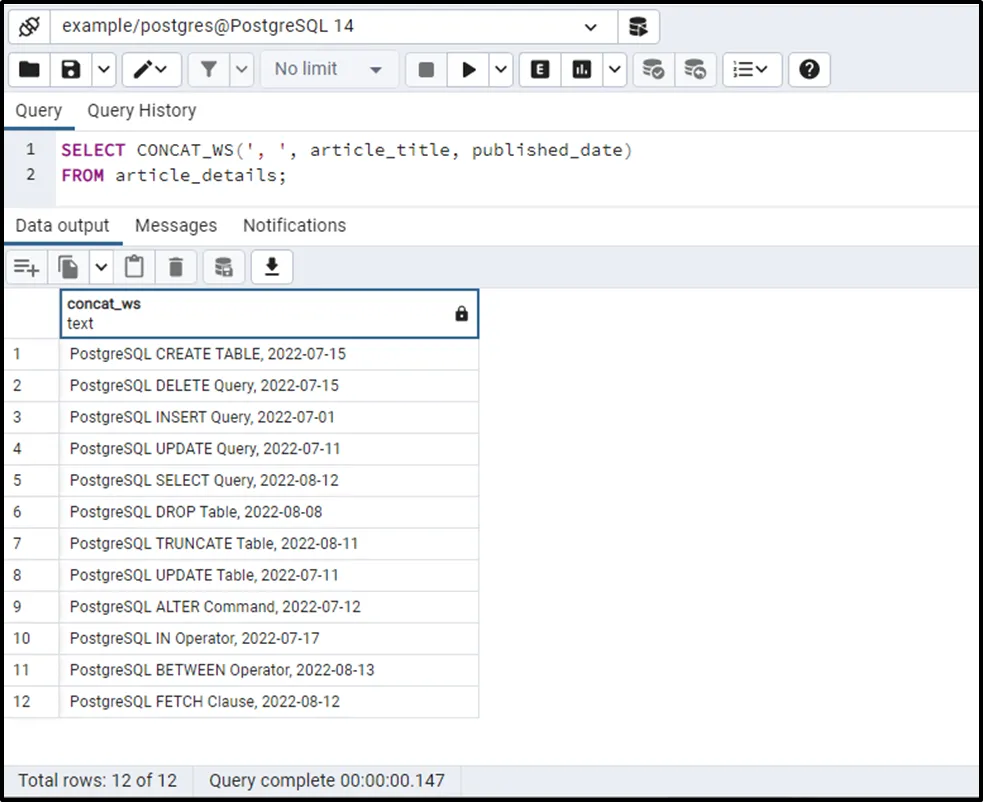Click the Explain (E) query button
The width and height of the screenshot is (983, 802).
[541, 69]
